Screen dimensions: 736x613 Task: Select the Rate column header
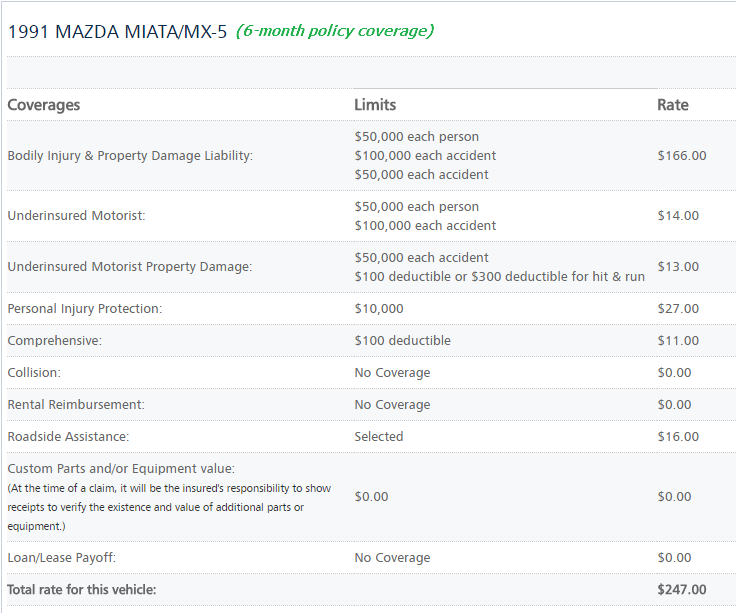(x=672, y=105)
